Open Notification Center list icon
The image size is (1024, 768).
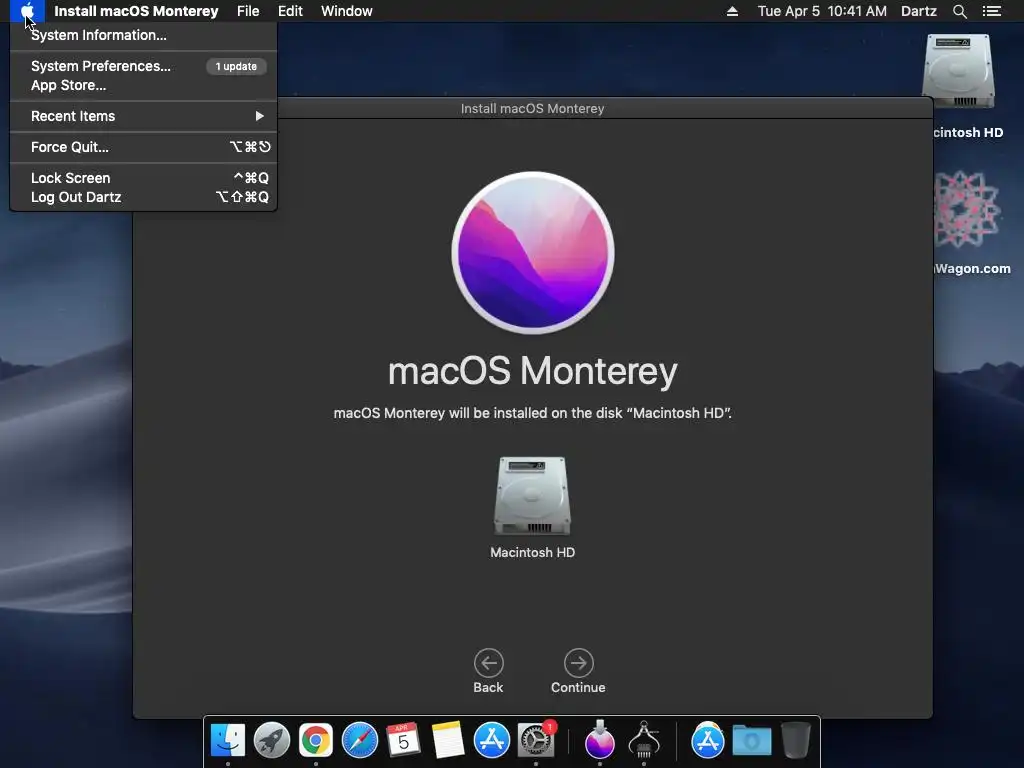click(992, 11)
